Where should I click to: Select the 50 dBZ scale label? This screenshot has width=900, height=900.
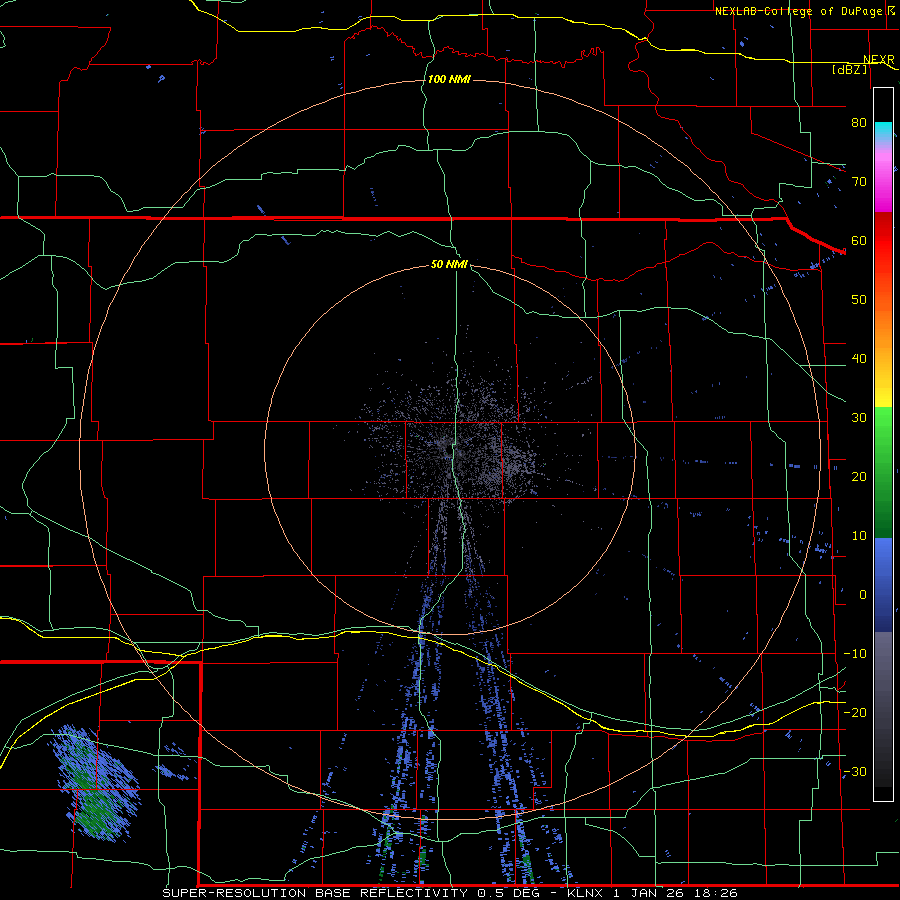click(859, 300)
